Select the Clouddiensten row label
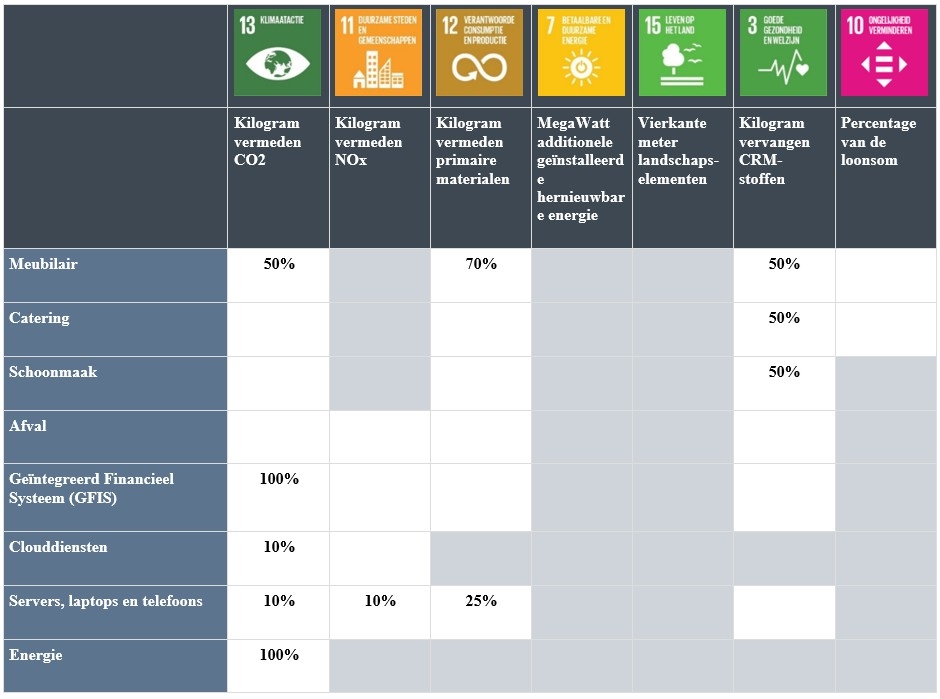This screenshot has height=699, width=940. coord(58,548)
